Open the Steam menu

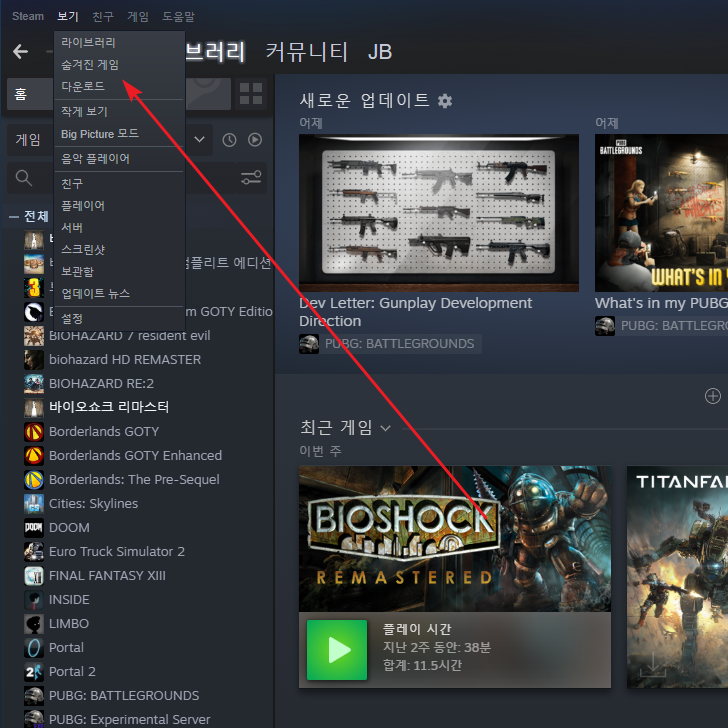click(x=28, y=16)
